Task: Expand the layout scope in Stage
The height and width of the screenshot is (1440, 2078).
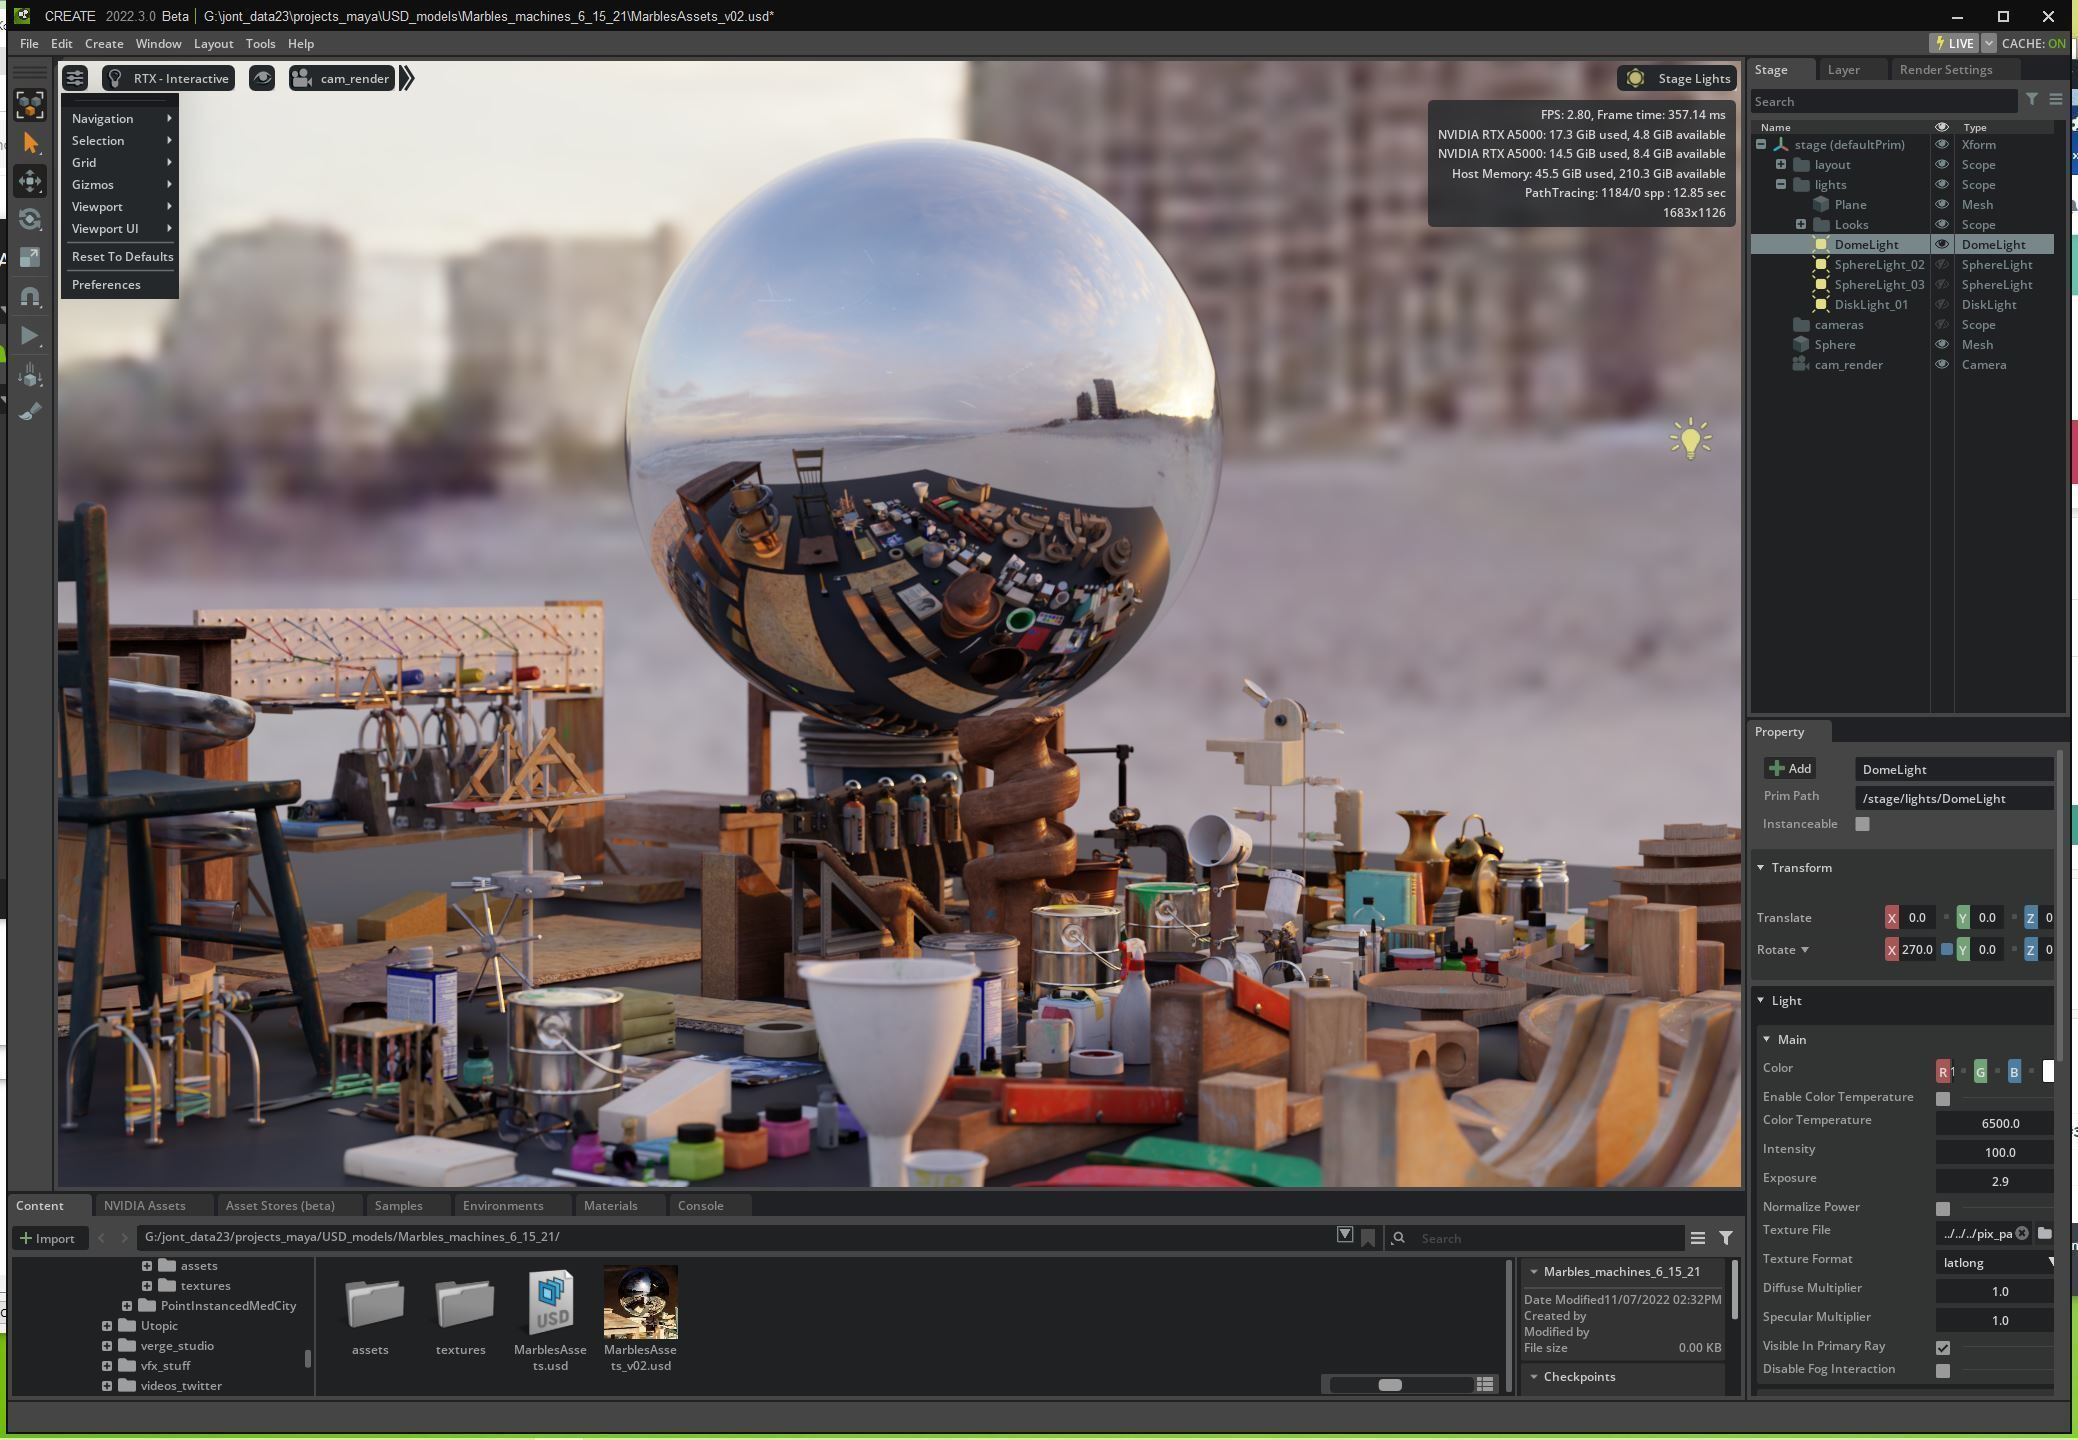Action: coord(1781,165)
